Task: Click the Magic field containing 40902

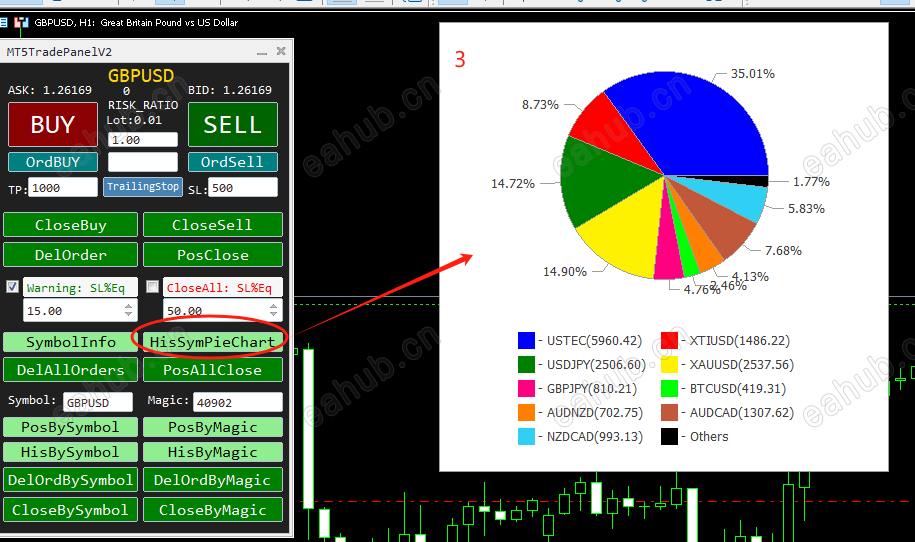Action: pos(238,403)
